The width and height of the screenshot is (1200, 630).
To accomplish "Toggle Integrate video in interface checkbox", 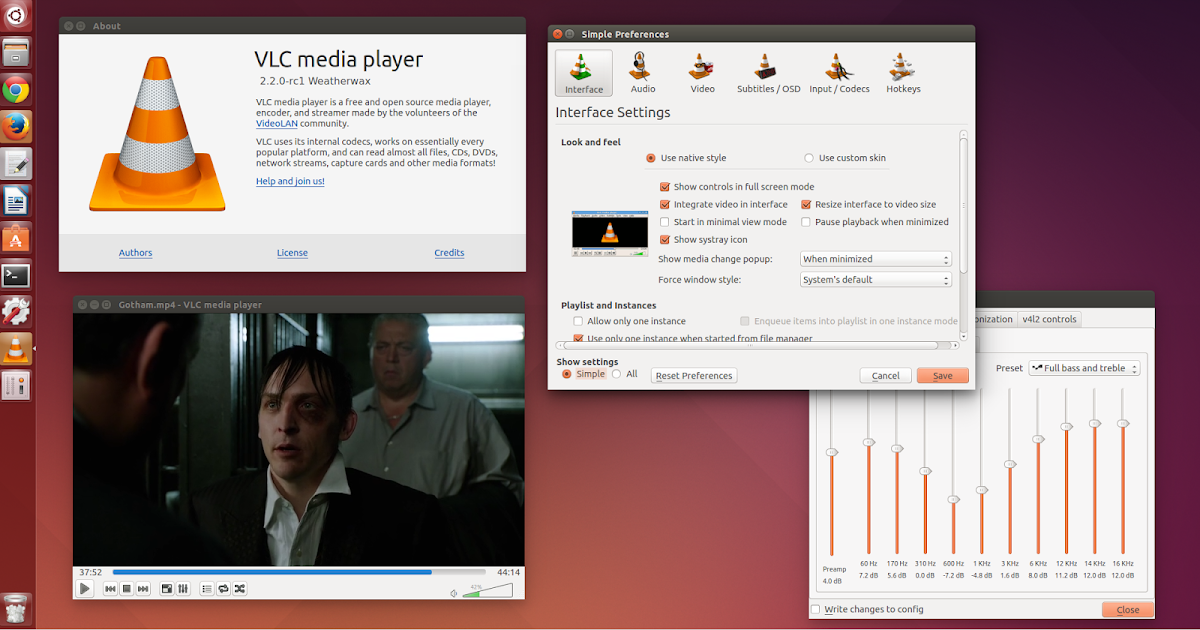I will tap(665, 204).
